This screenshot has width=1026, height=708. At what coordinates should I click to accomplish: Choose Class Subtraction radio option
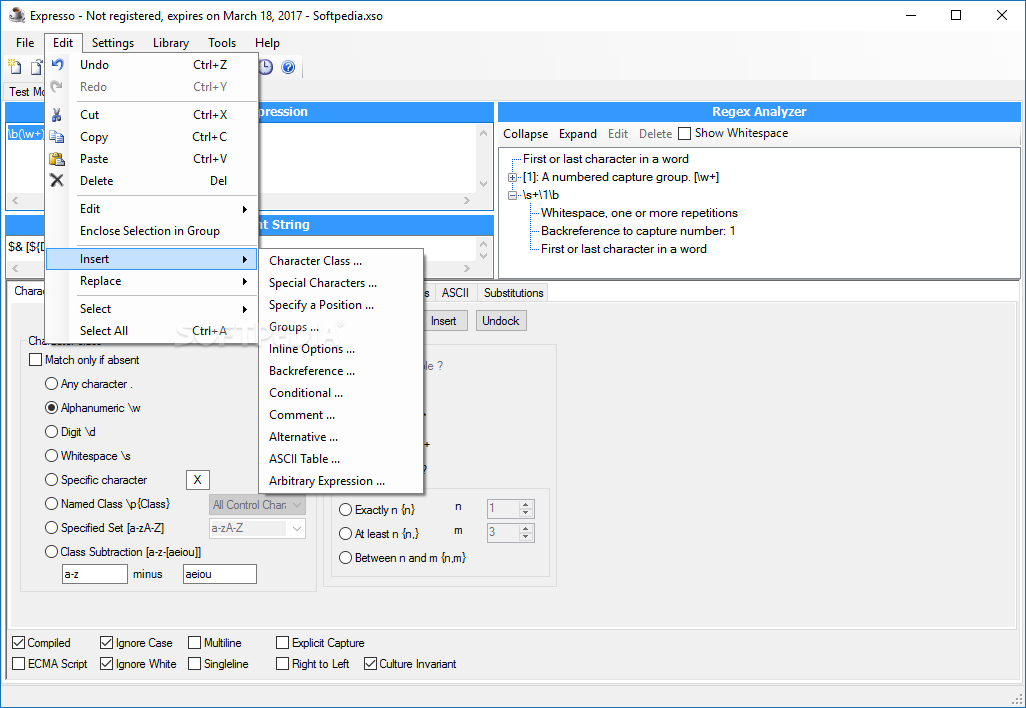tap(51, 552)
